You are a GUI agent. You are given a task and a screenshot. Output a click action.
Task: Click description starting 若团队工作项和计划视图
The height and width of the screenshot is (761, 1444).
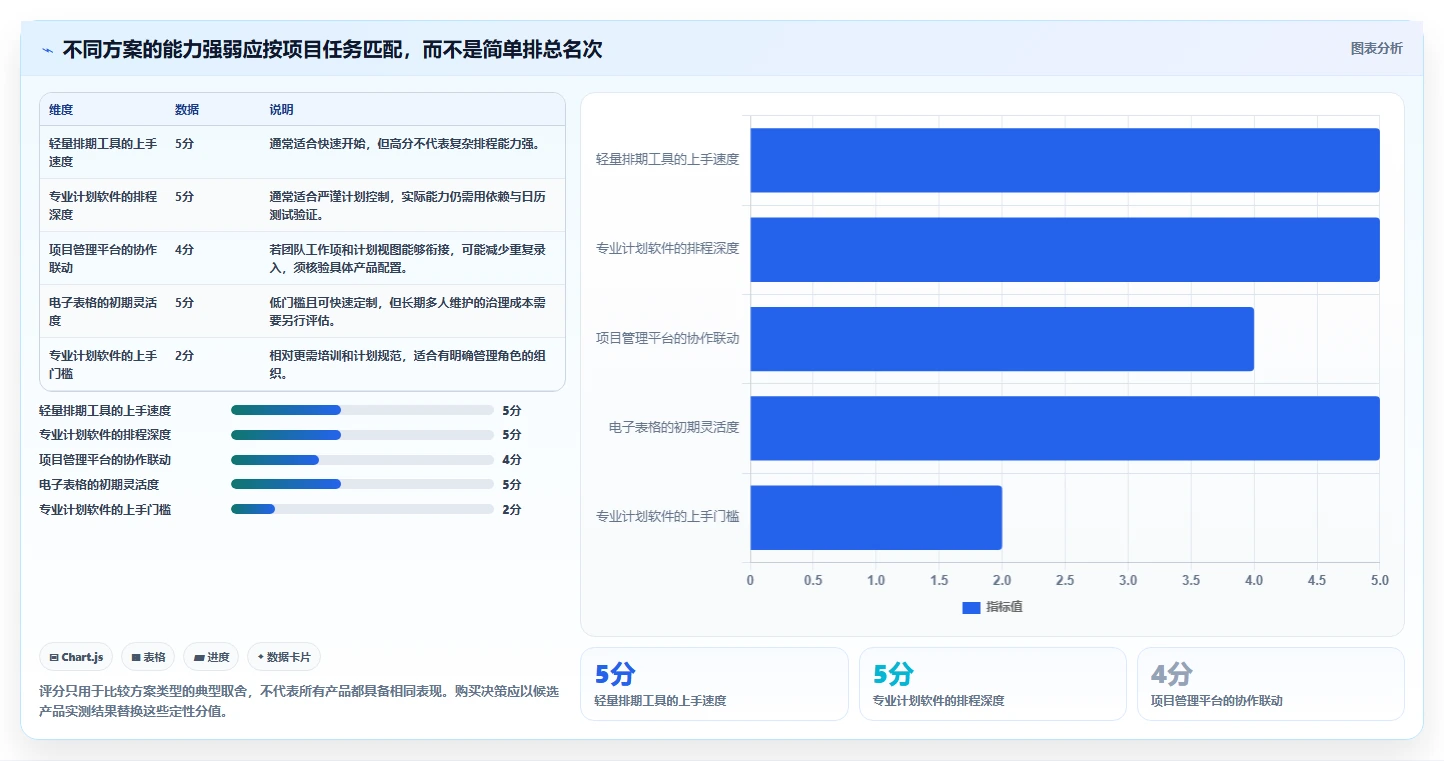click(x=407, y=258)
